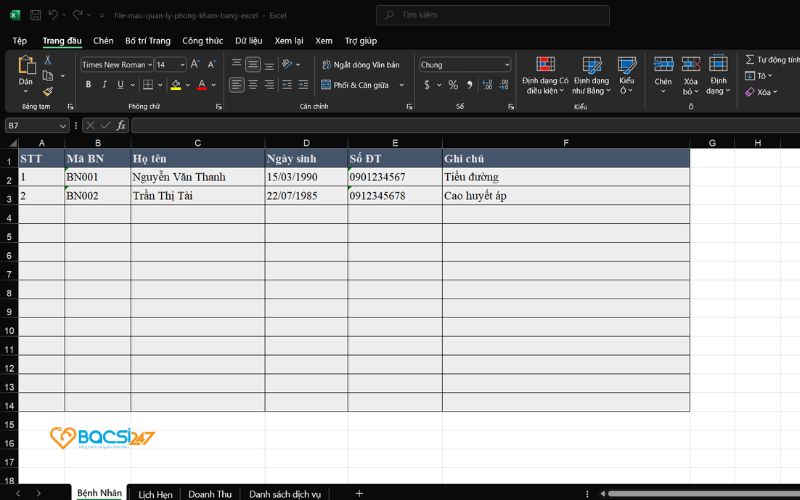Switch to Dữ liệu tab
The image size is (800, 500).
pyautogui.click(x=248, y=41)
